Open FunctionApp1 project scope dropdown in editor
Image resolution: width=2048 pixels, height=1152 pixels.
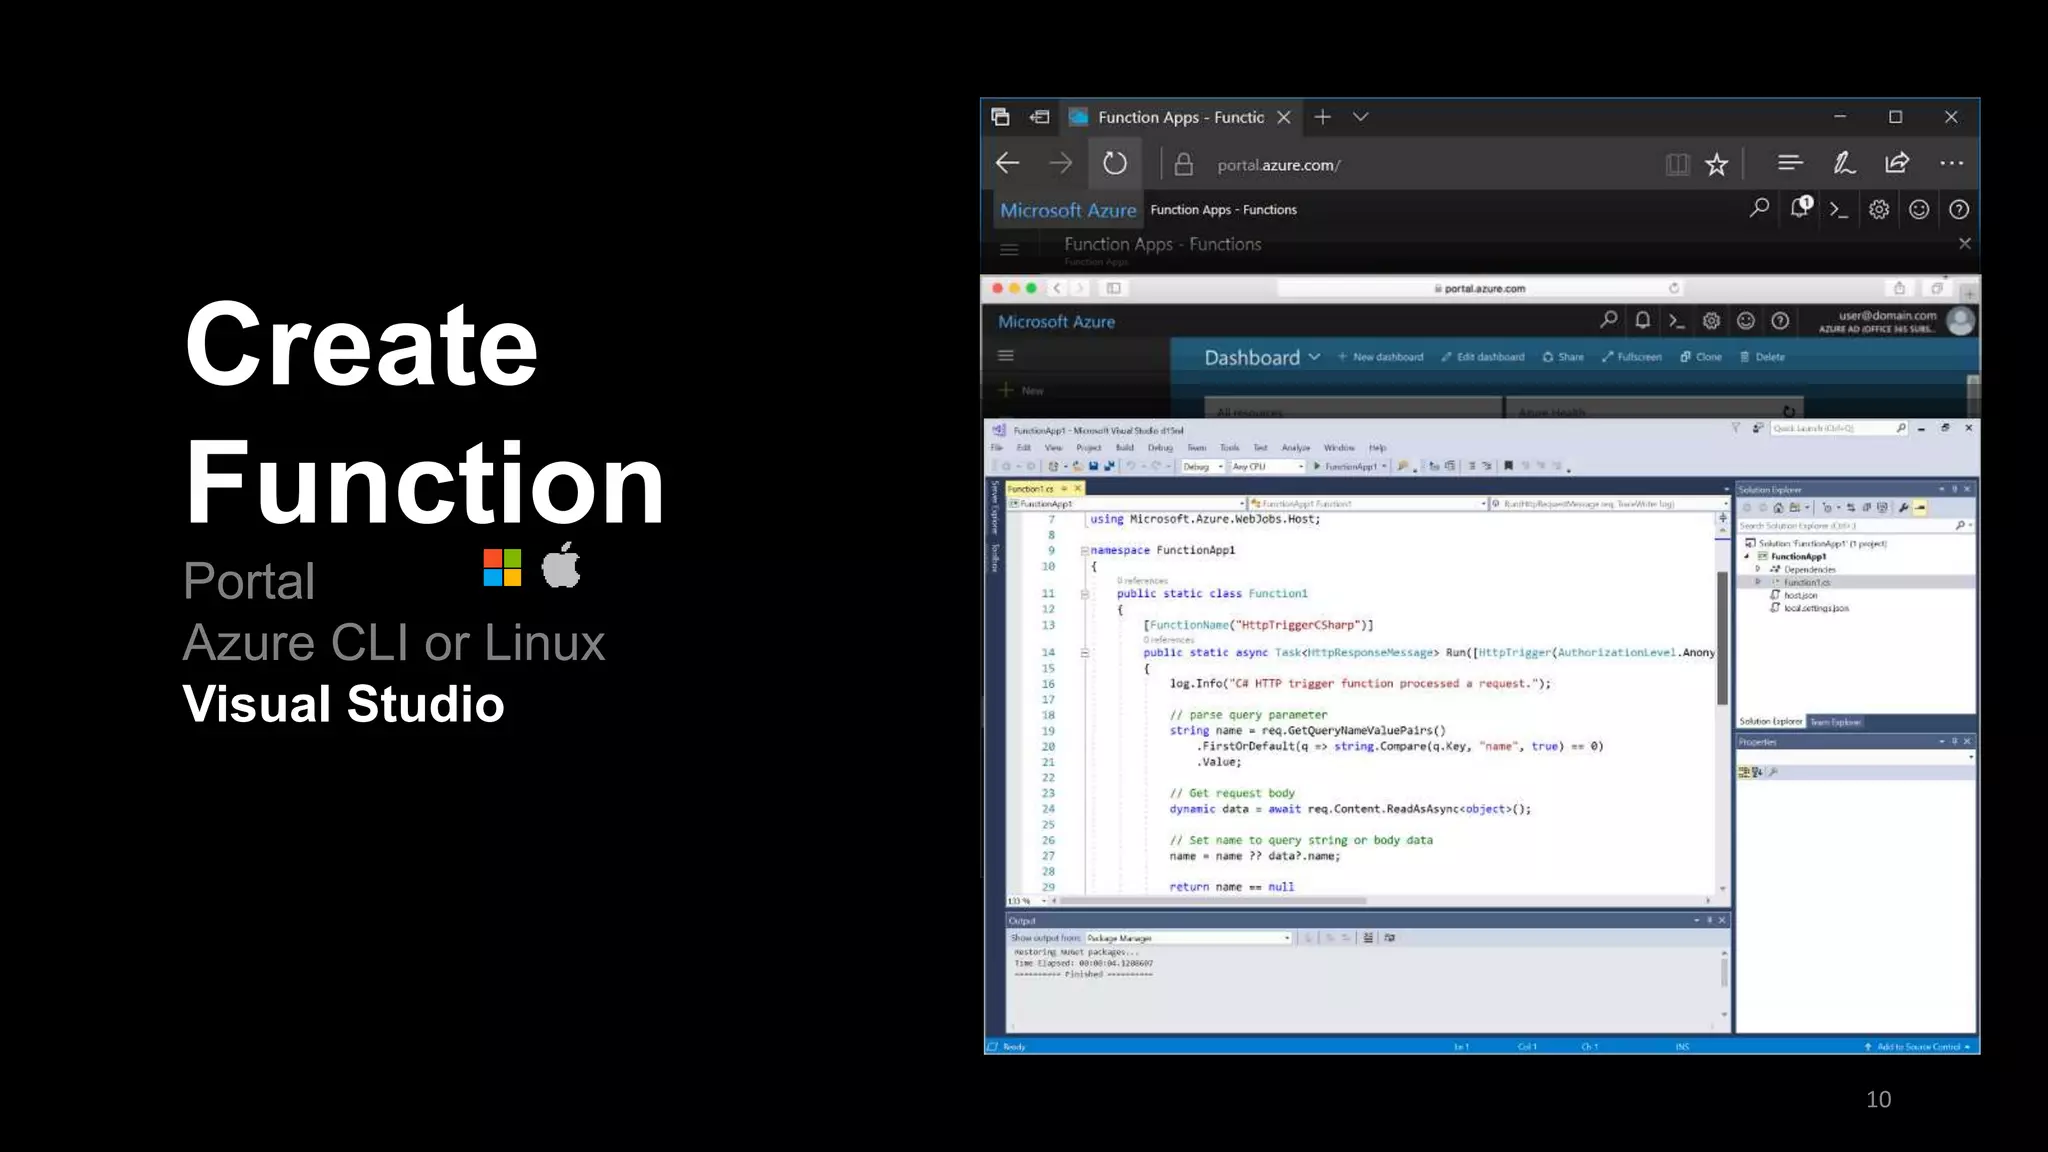coord(1126,504)
